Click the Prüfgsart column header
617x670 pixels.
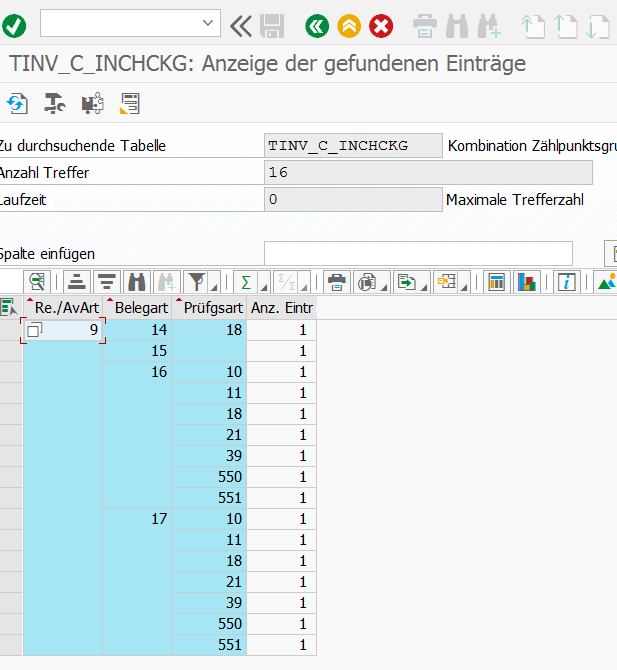[209, 307]
